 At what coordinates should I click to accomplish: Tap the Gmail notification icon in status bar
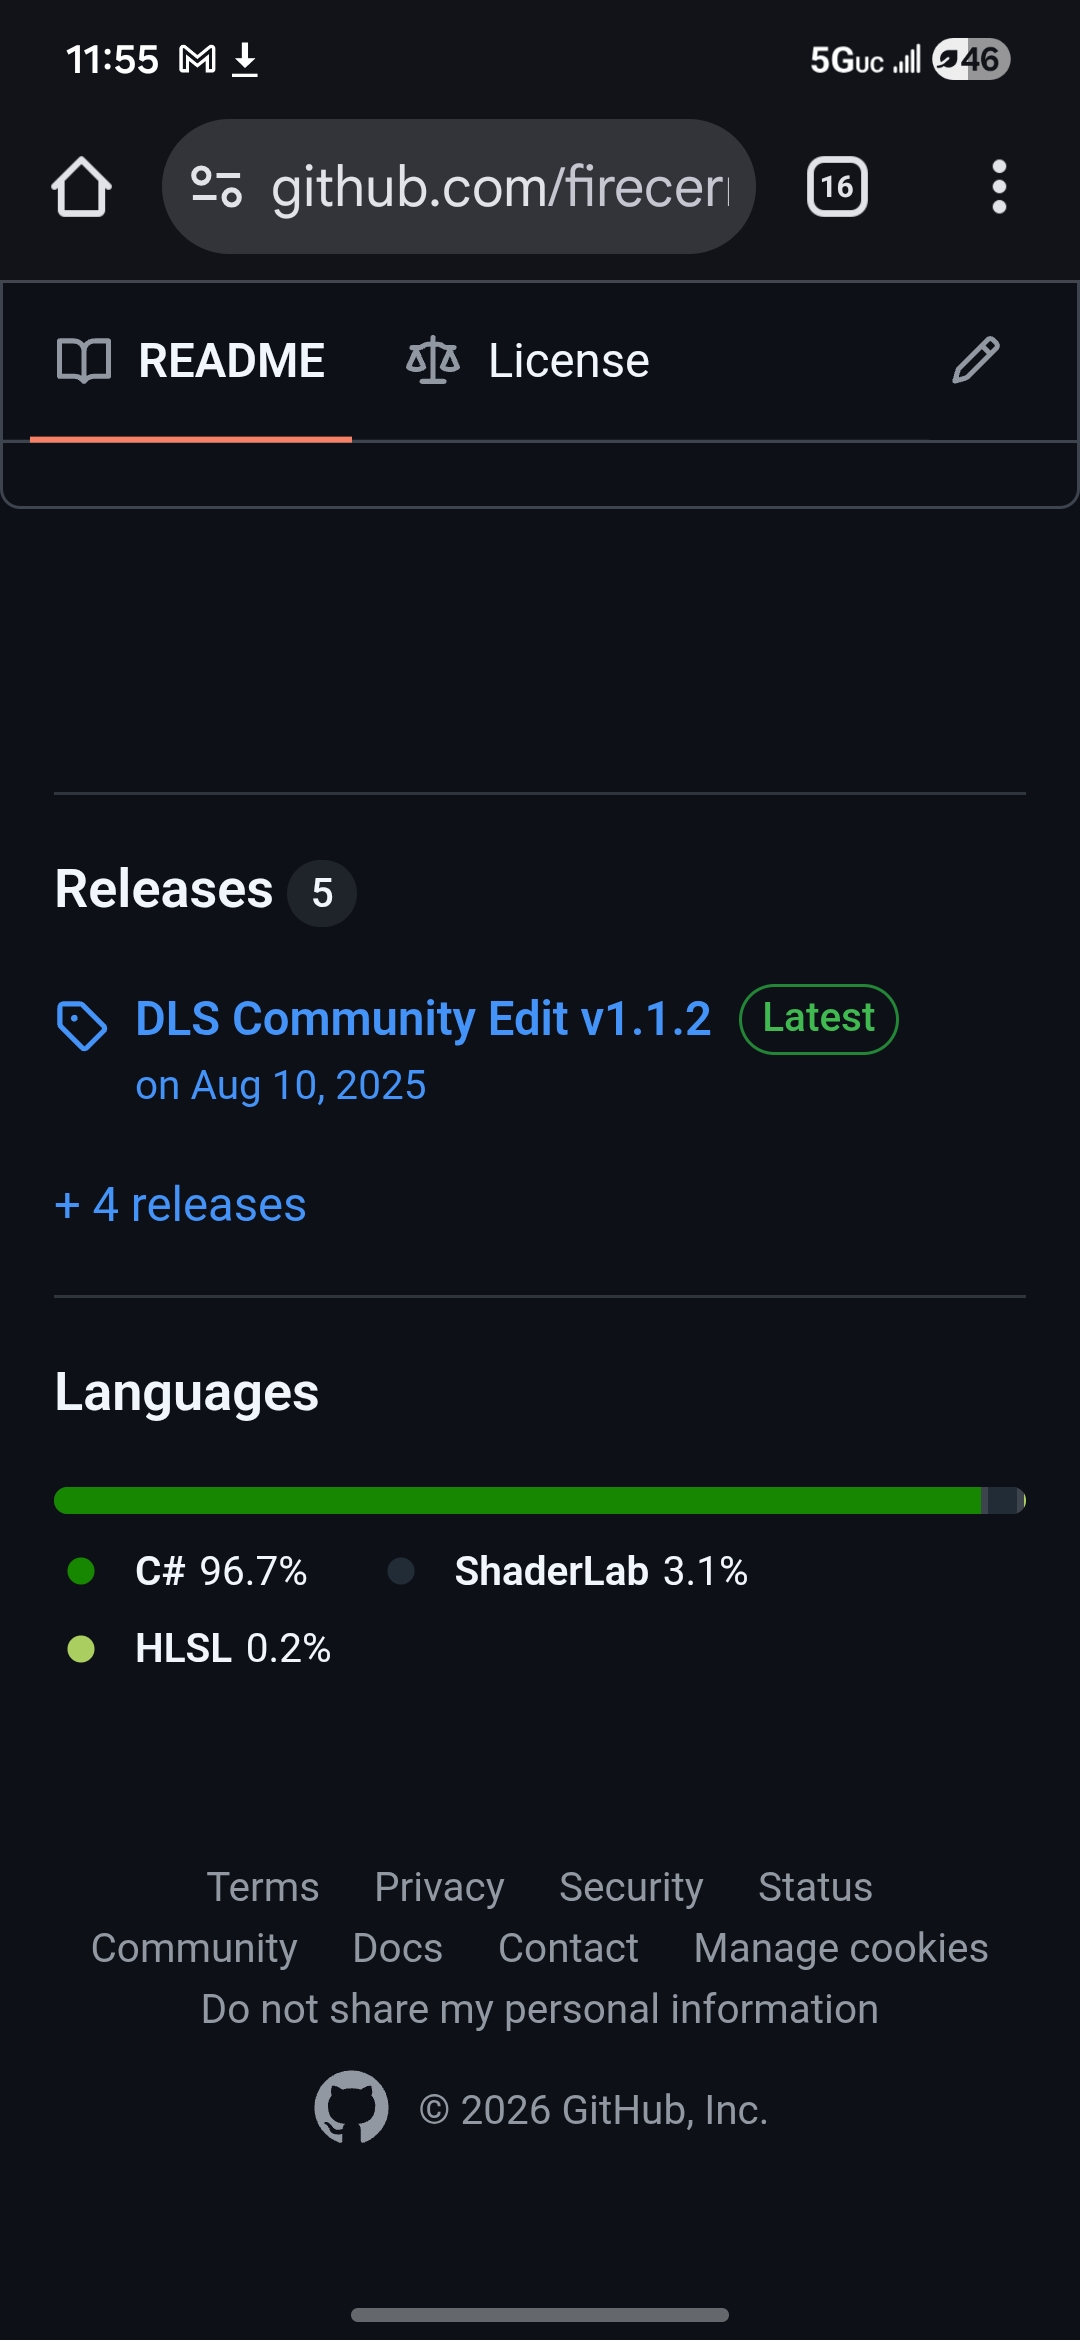pos(197,60)
